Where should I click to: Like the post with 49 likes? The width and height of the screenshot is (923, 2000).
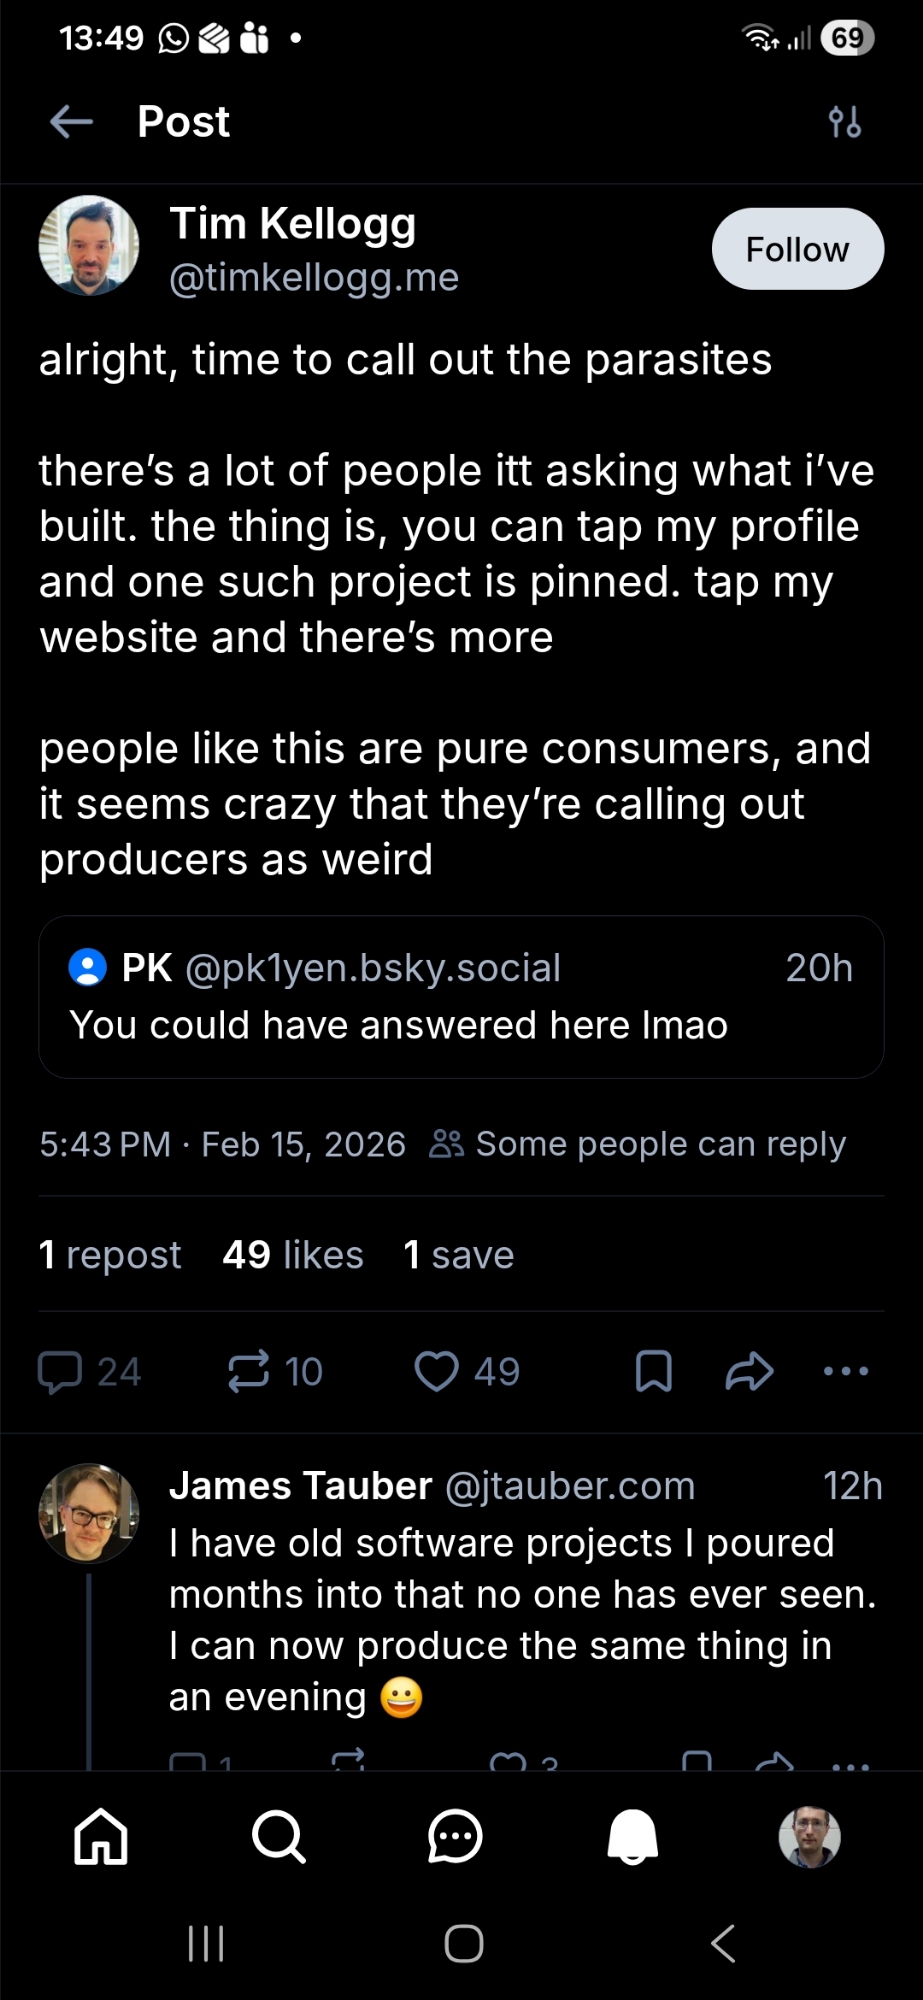point(437,1371)
